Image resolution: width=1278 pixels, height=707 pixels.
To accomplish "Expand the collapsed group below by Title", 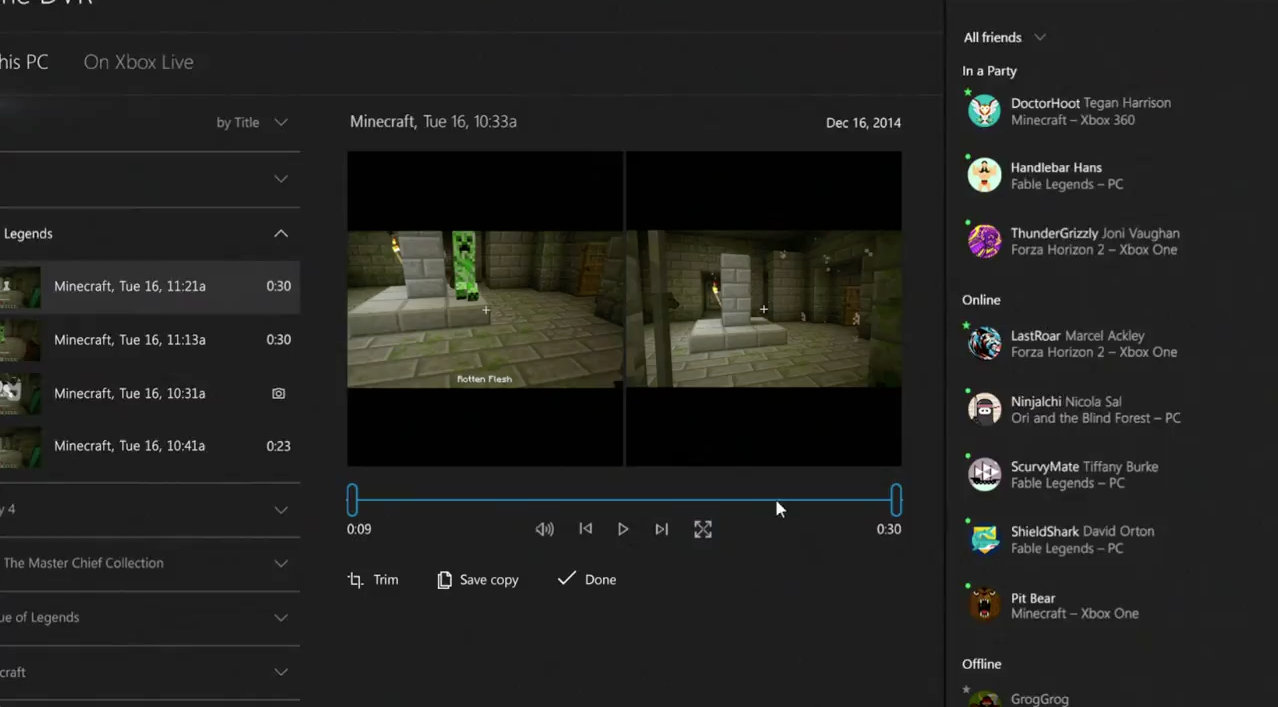I will (281, 179).
